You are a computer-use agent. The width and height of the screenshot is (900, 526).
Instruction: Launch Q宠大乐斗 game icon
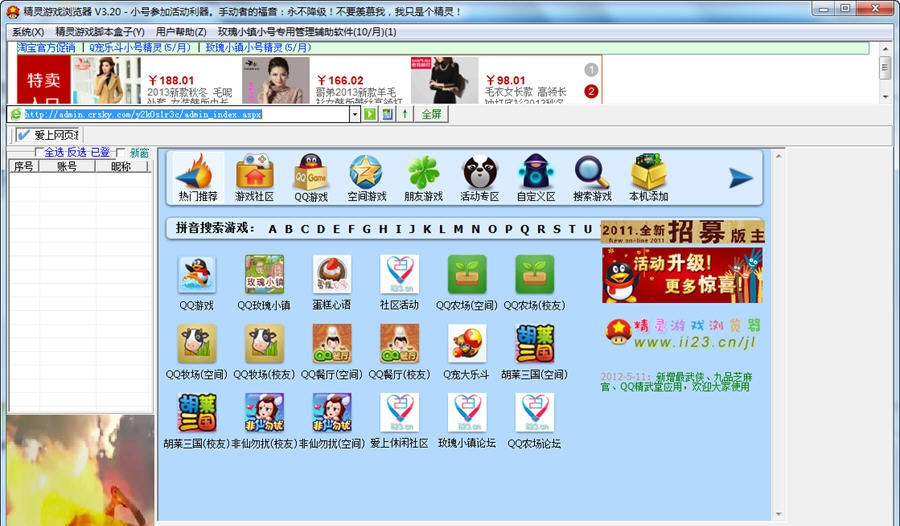tap(467, 343)
